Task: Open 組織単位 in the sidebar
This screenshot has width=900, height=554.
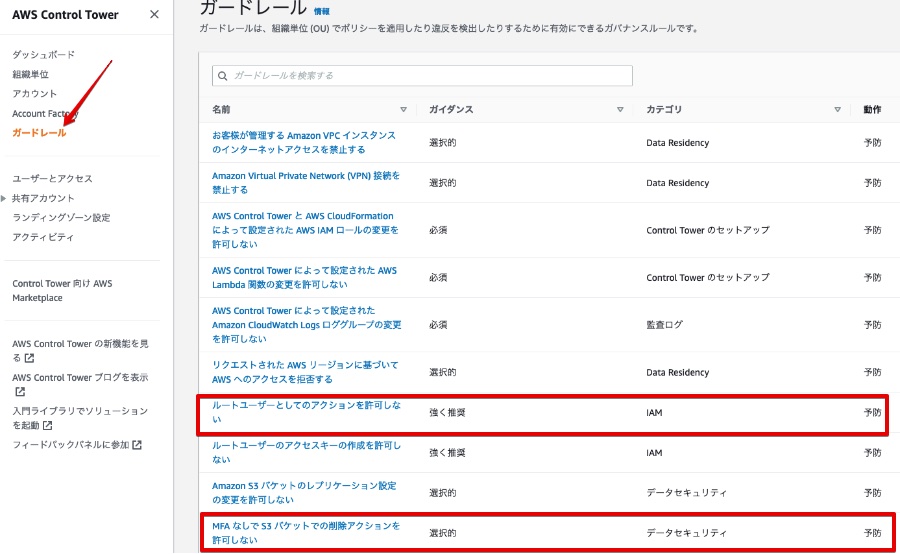Action: (x=30, y=74)
